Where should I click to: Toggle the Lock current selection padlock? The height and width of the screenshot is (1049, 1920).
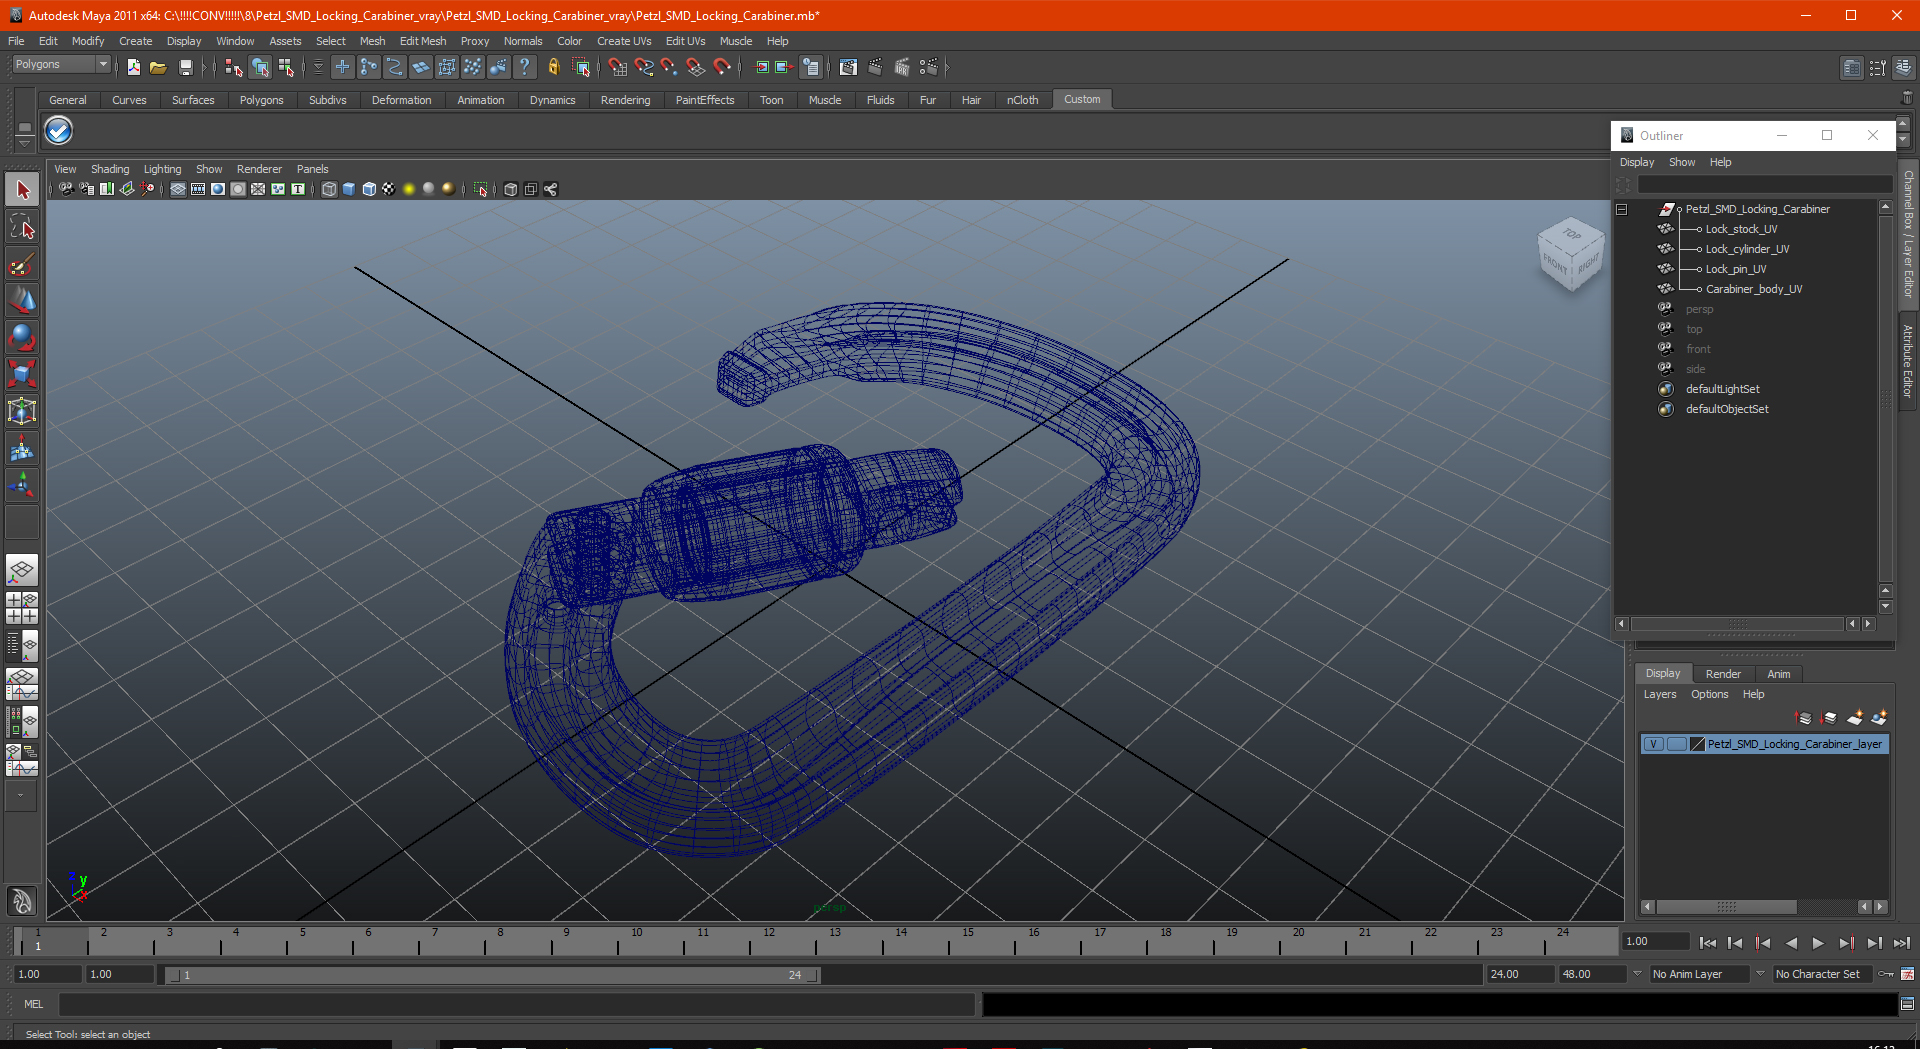click(x=554, y=67)
